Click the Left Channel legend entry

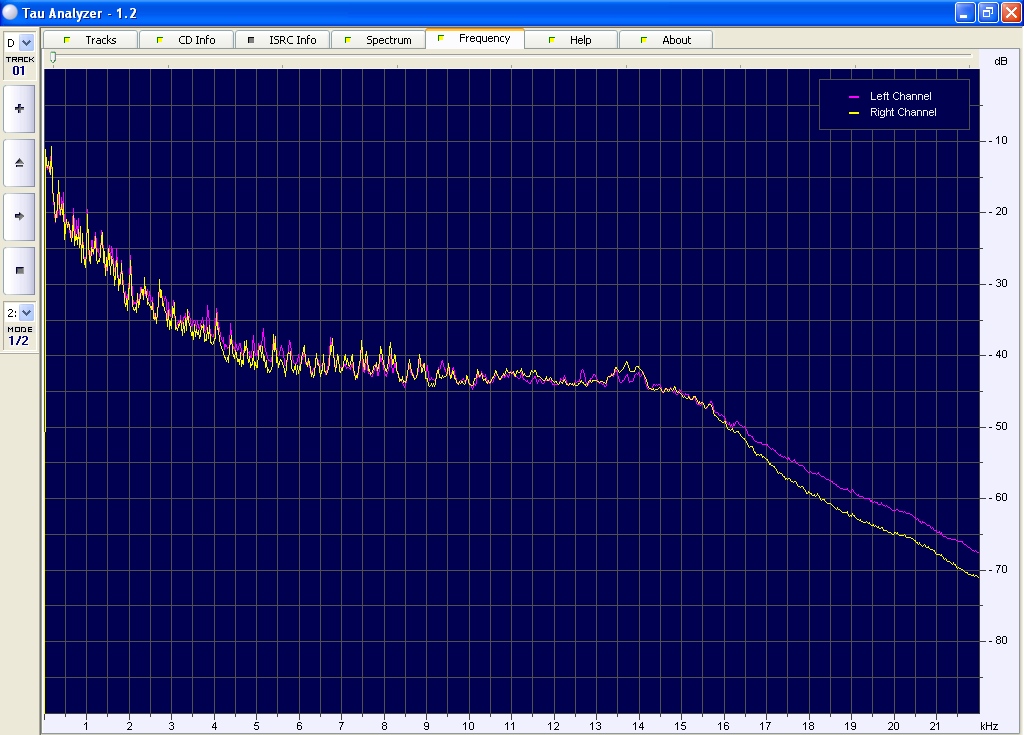[x=900, y=96]
